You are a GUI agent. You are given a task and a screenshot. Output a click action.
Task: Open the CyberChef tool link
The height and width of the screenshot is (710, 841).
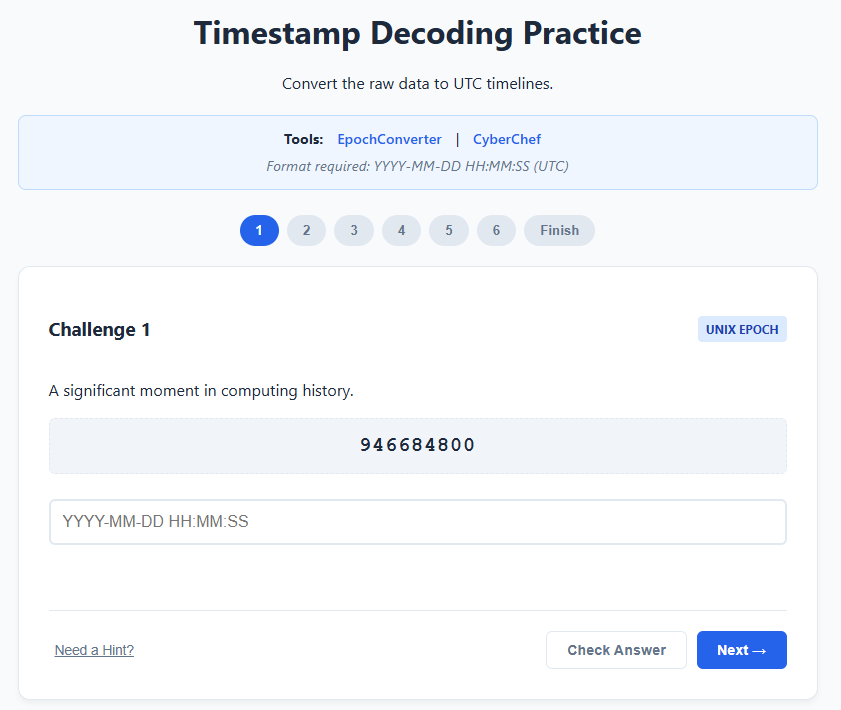tap(507, 140)
